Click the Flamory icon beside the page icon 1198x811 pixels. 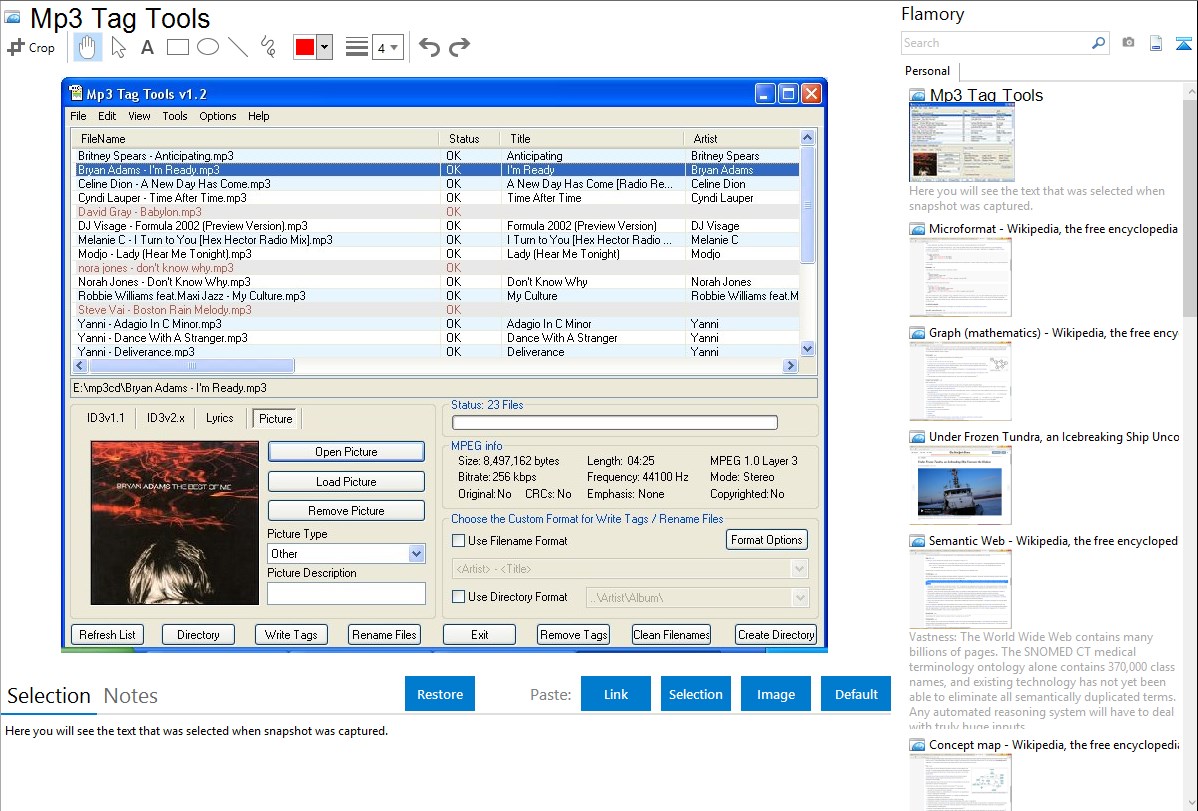[1184, 43]
